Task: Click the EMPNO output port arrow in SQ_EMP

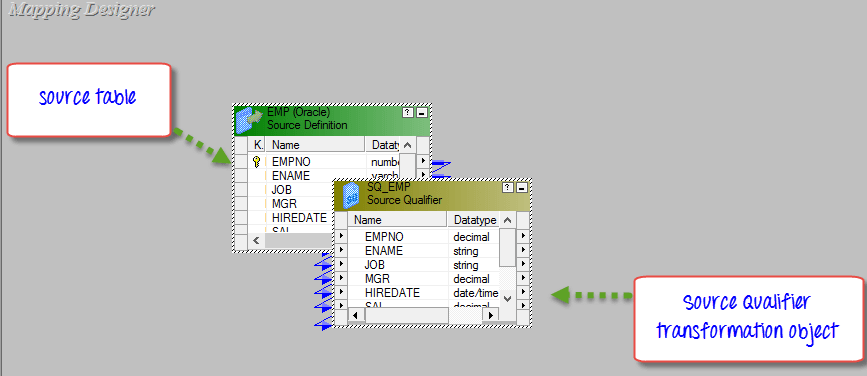Action: tap(523, 237)
